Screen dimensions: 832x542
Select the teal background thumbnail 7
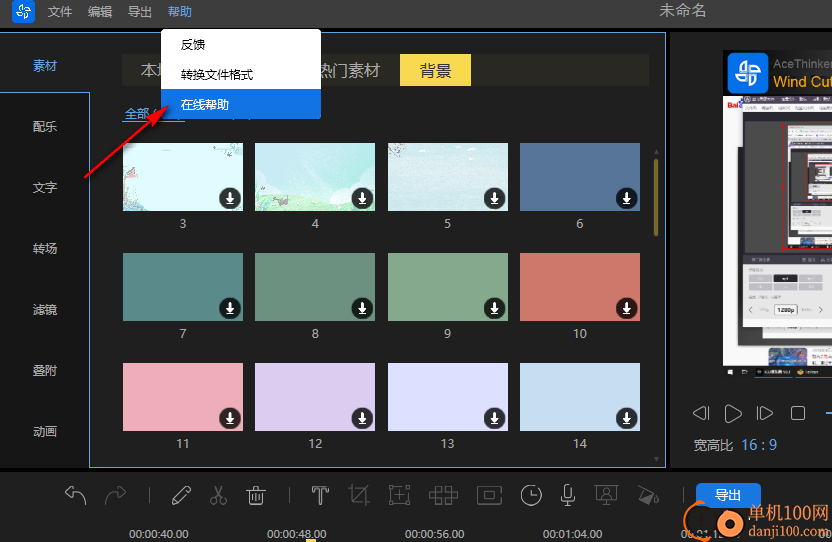[183, 287]
